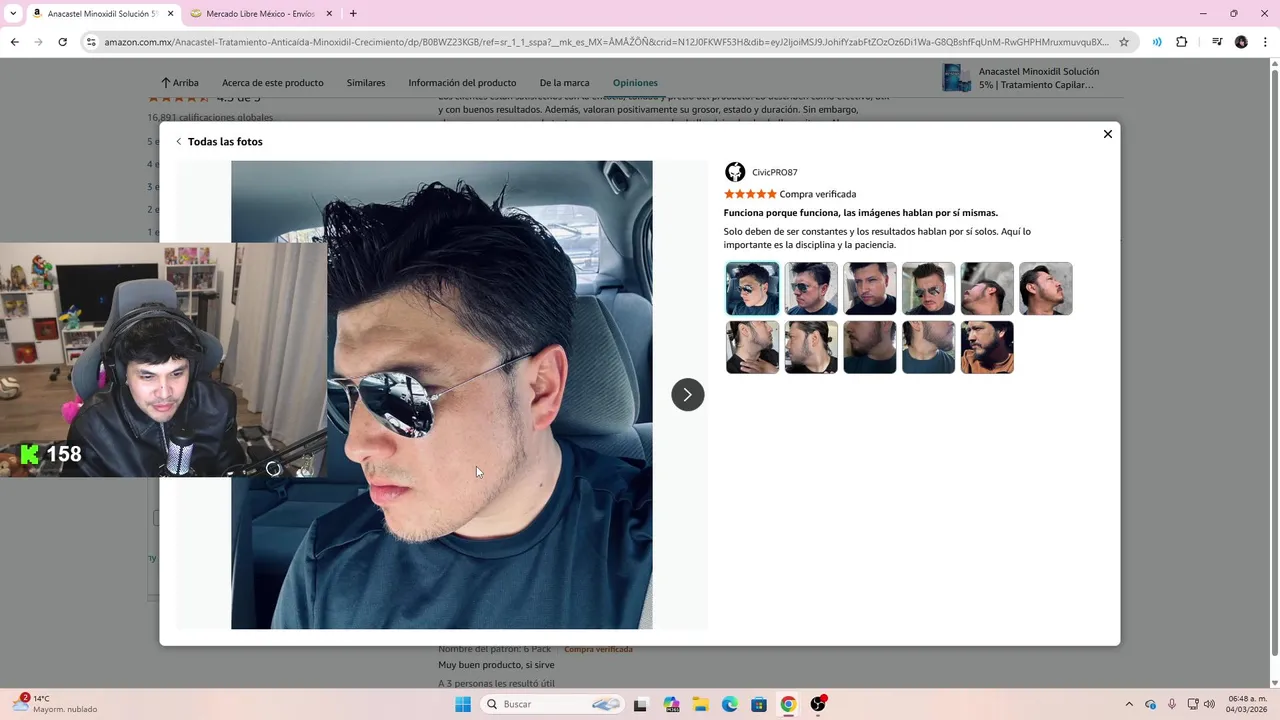Open volume control in system tray
This screenshot has height=720, width=1280.
pyautogui.click(x=1209, y=704)
